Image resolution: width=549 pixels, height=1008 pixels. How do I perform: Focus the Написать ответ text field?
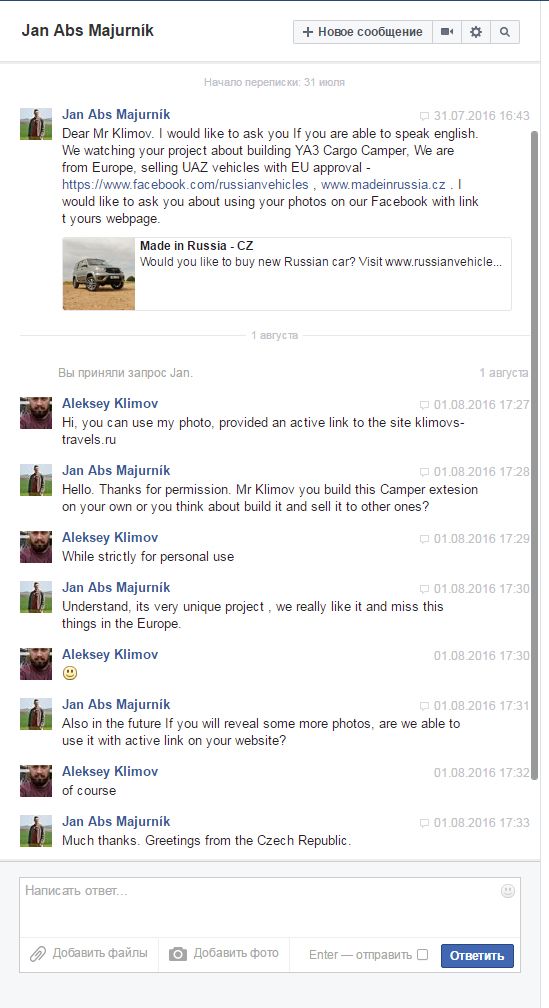coord(270,906)
